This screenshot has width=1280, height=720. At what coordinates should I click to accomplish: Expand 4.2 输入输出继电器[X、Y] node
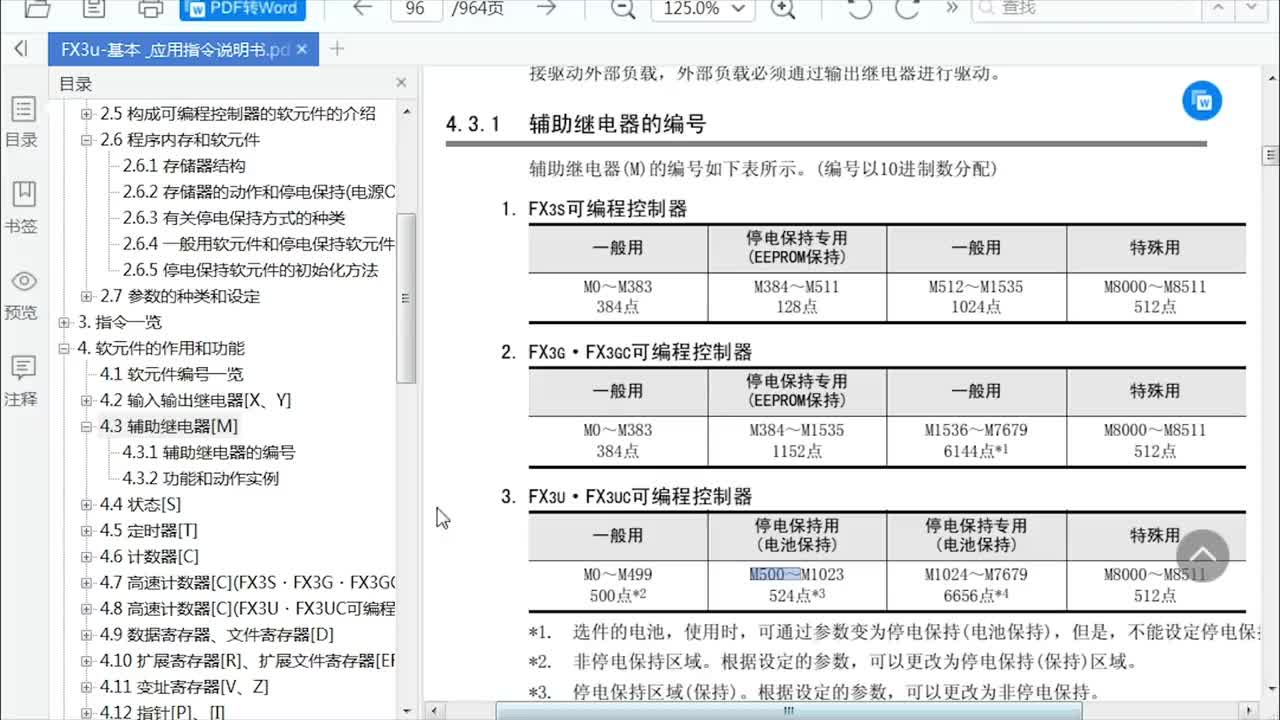86,400
